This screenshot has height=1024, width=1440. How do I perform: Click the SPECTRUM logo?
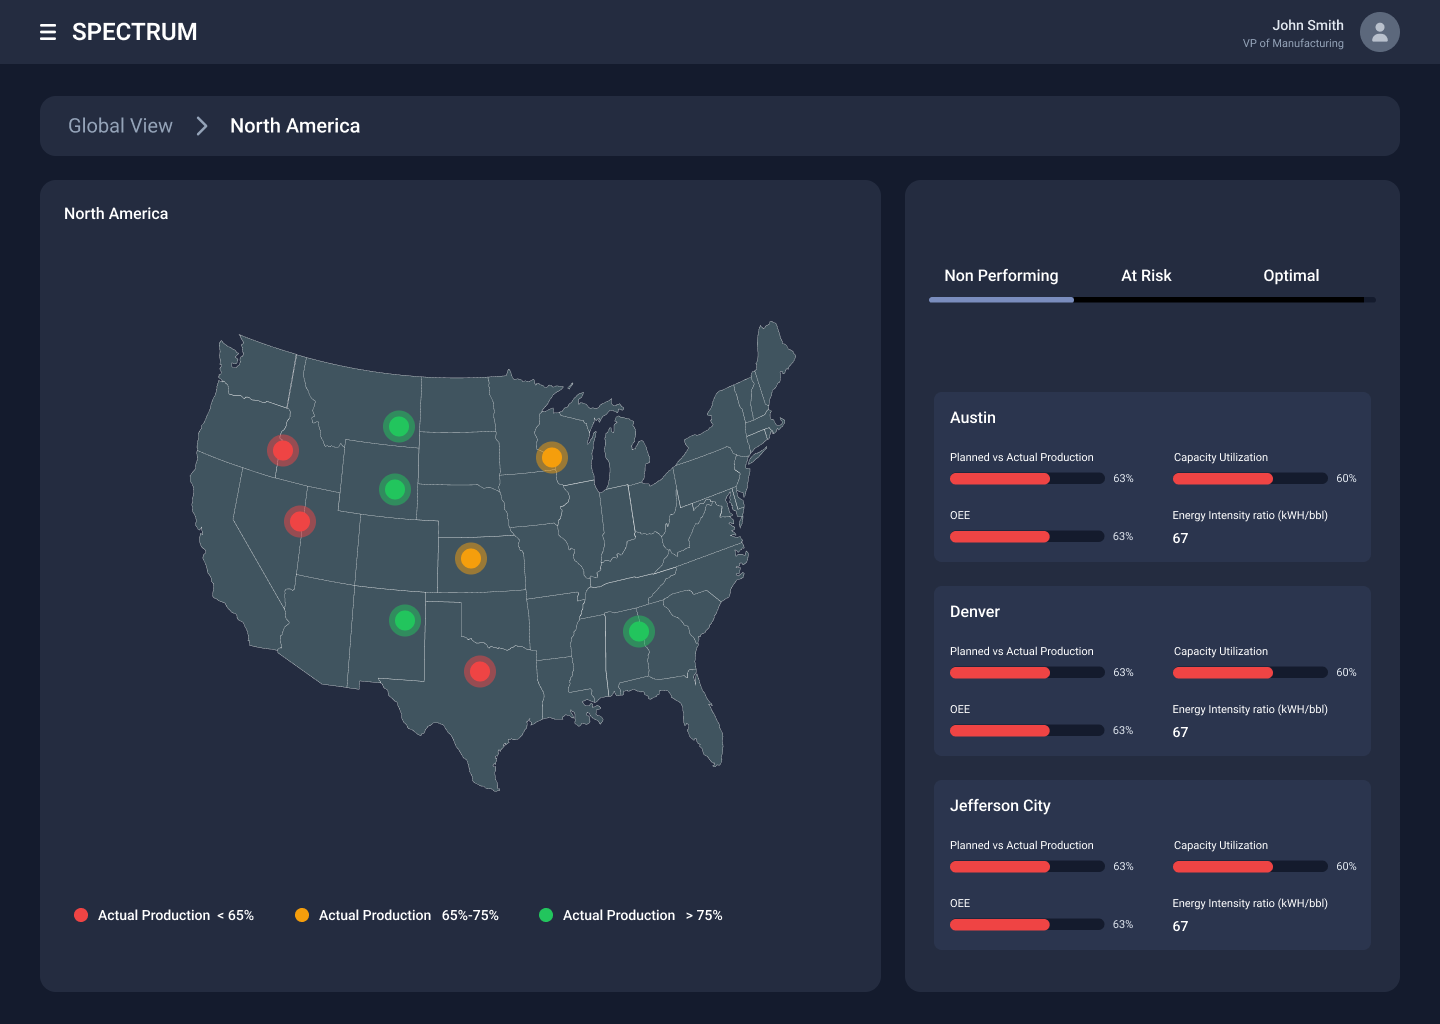tap(134, 31)
